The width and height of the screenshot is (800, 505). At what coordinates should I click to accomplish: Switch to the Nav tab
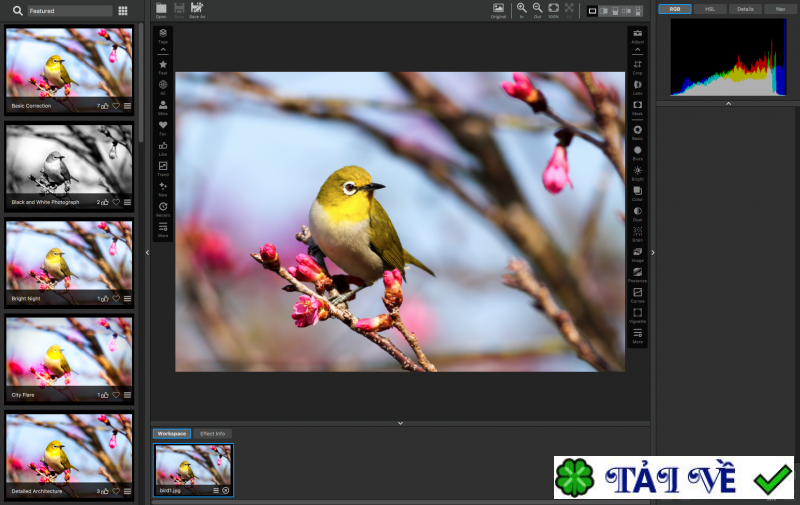click(x=780, y=9)
